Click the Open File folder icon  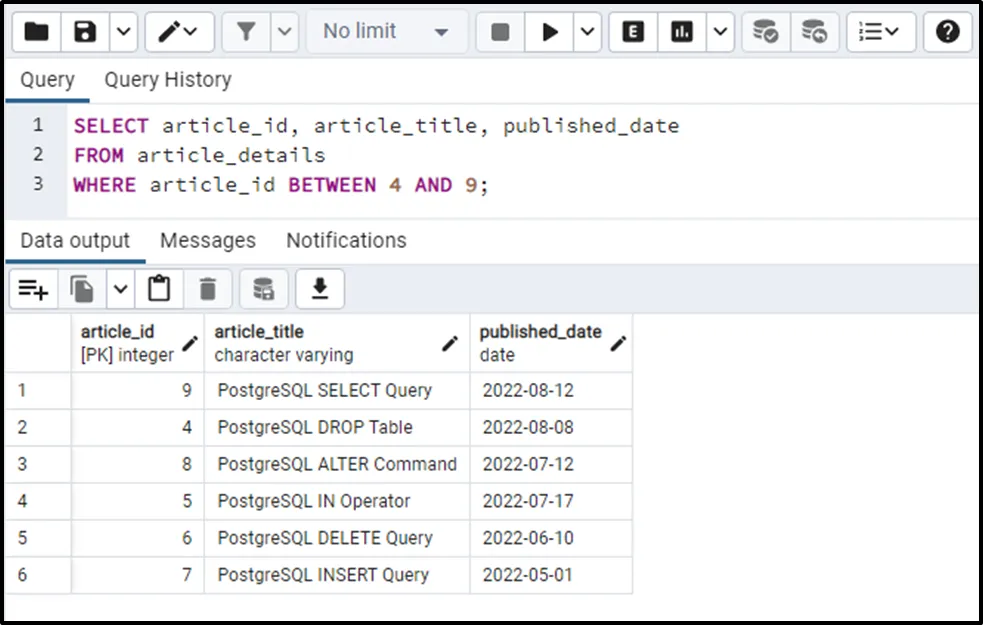click(x=36, y=32)
